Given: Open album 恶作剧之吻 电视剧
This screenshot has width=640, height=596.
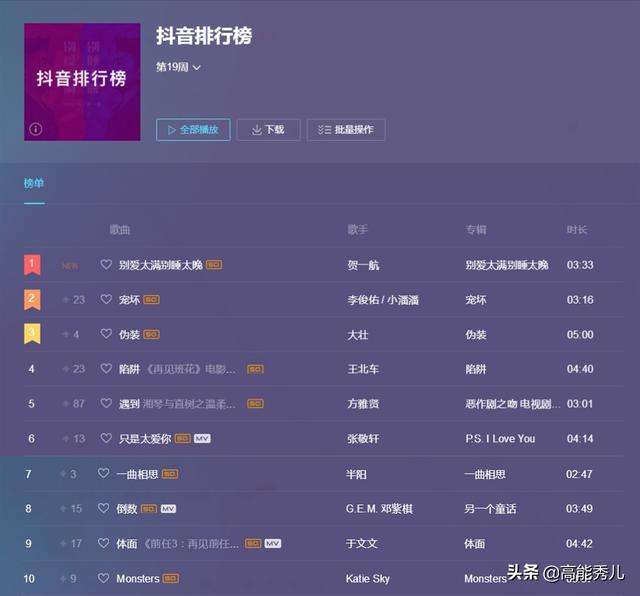Looking at the screenshot, I should pyautogui.click(x=513, y=404).
